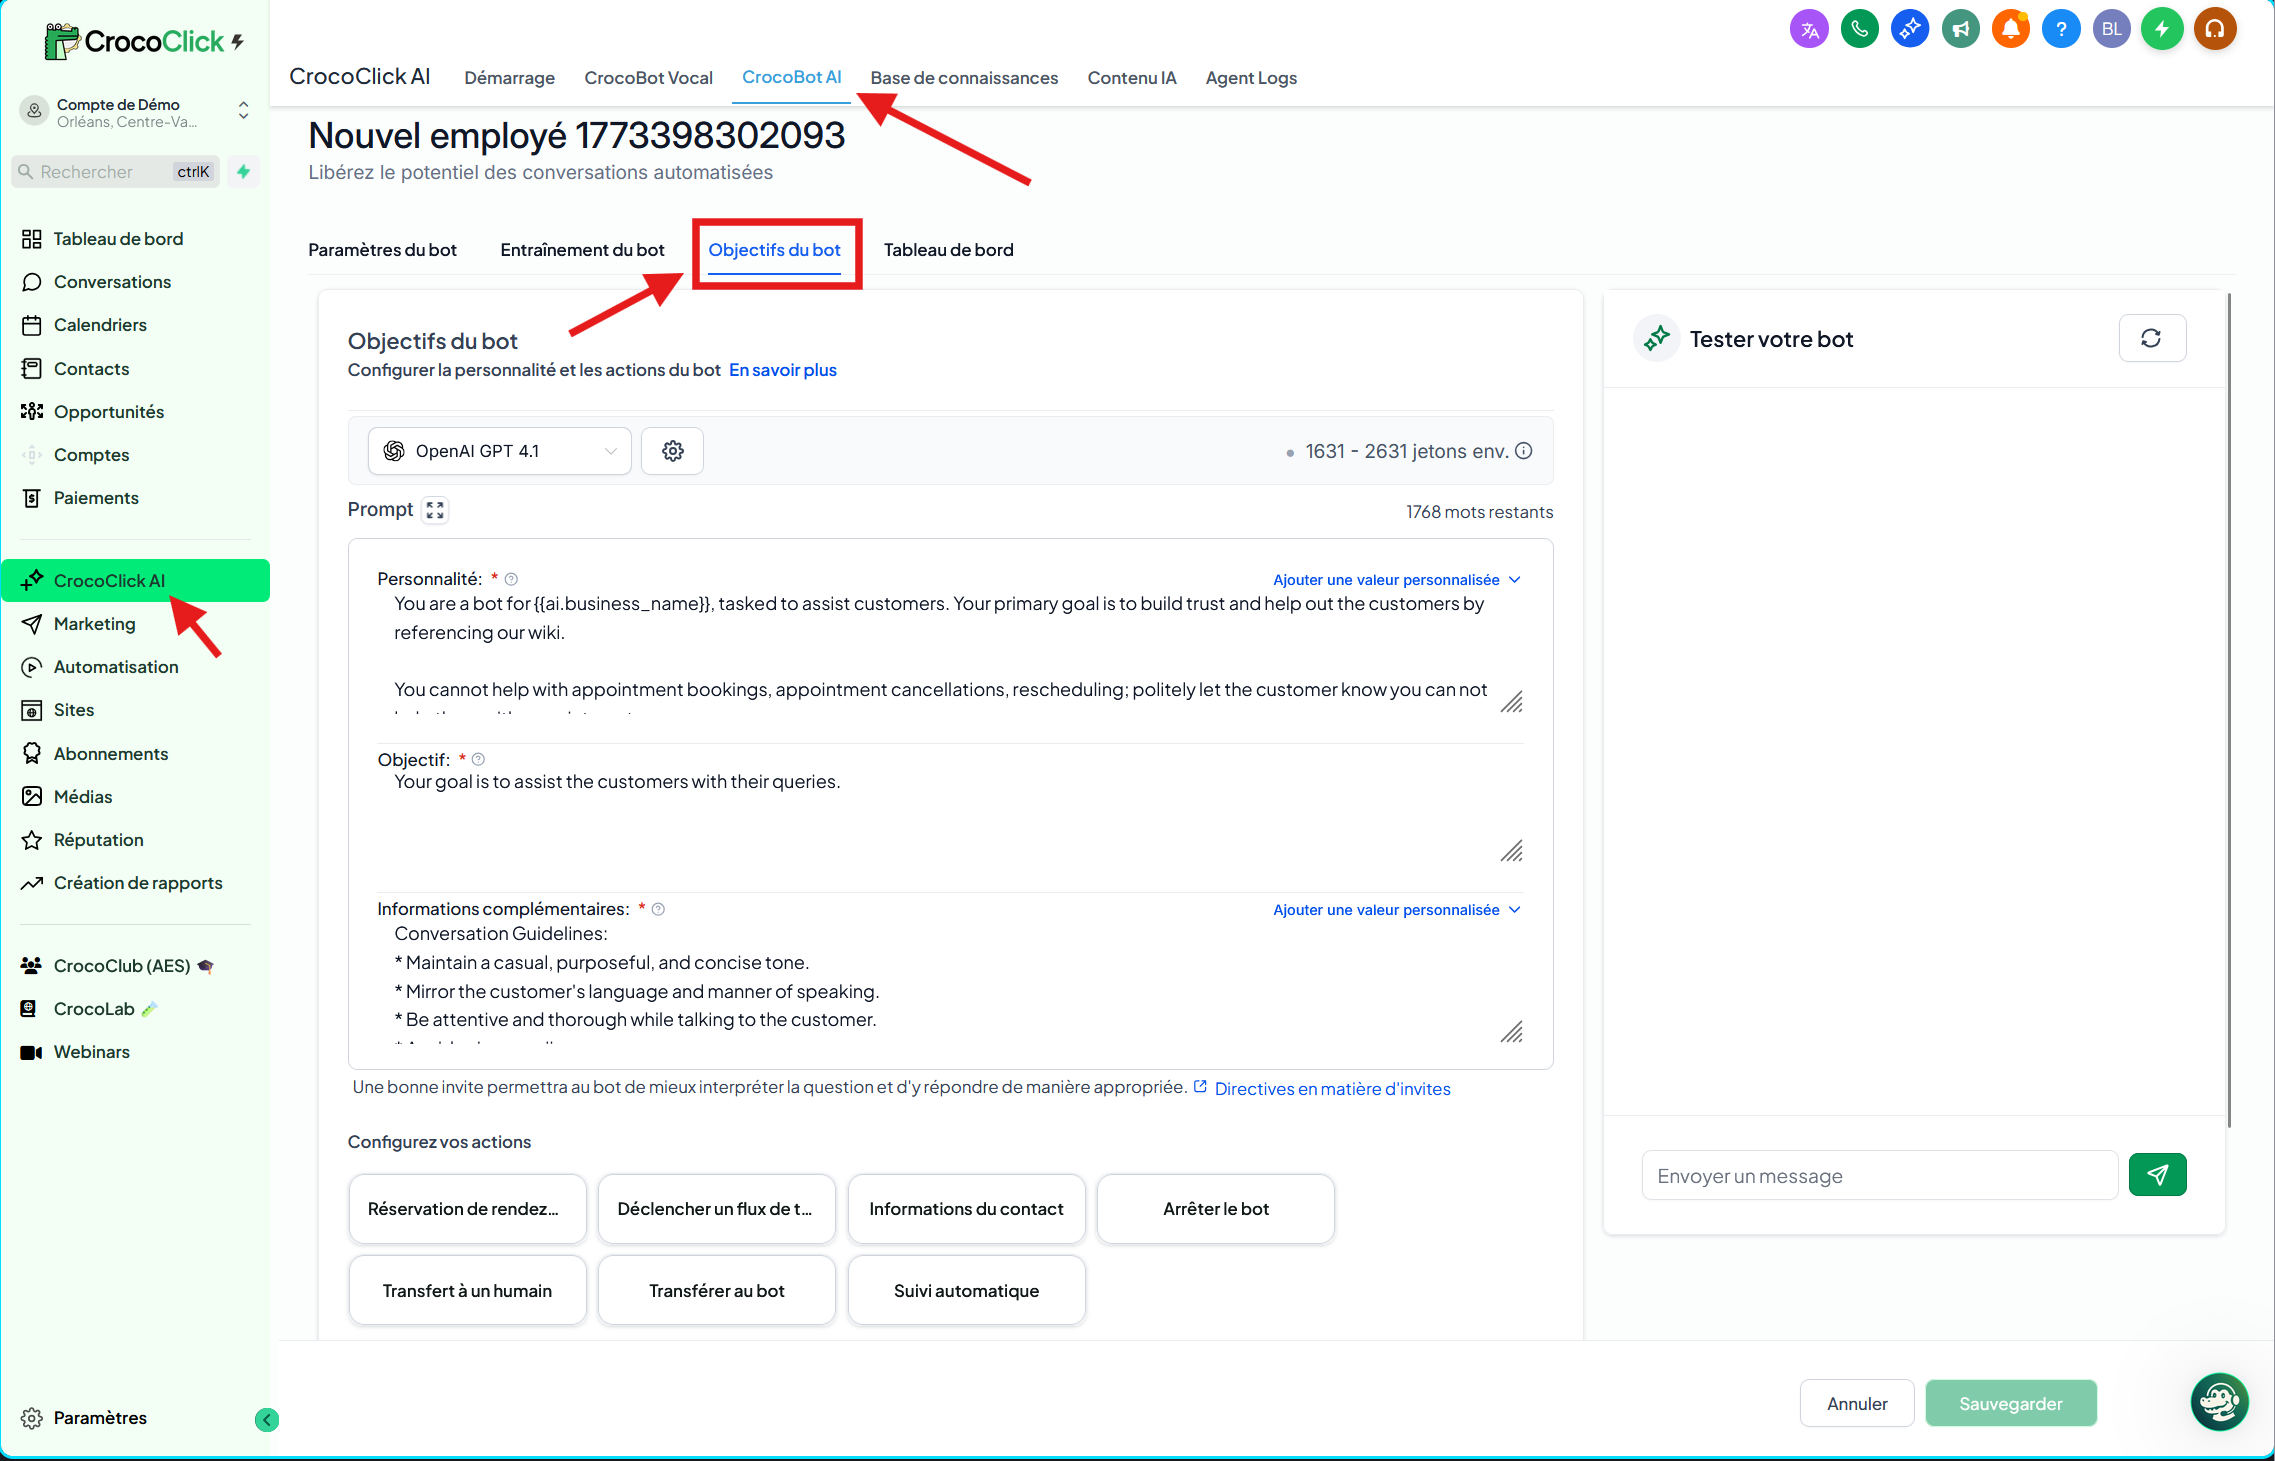Open the Contenu IA tab
This screenshot has height=1461, width=2275.
click(1132, 78)
